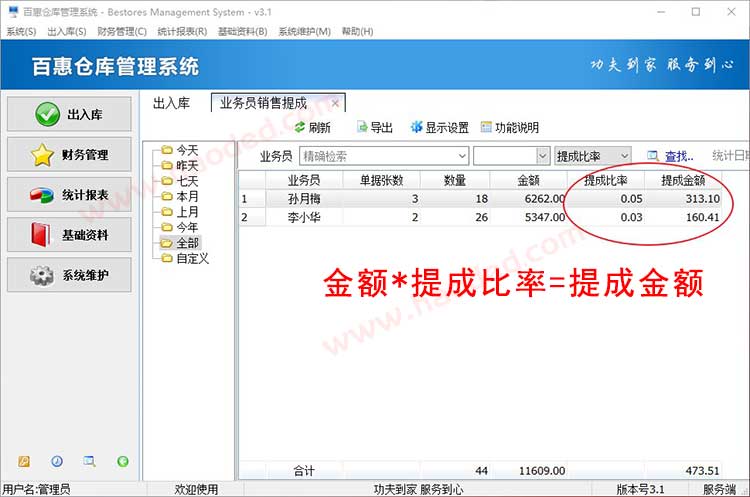Click the green round arrow icon at bottom
The width and height of the screenshot is (750, 497).
pos(122,461)
